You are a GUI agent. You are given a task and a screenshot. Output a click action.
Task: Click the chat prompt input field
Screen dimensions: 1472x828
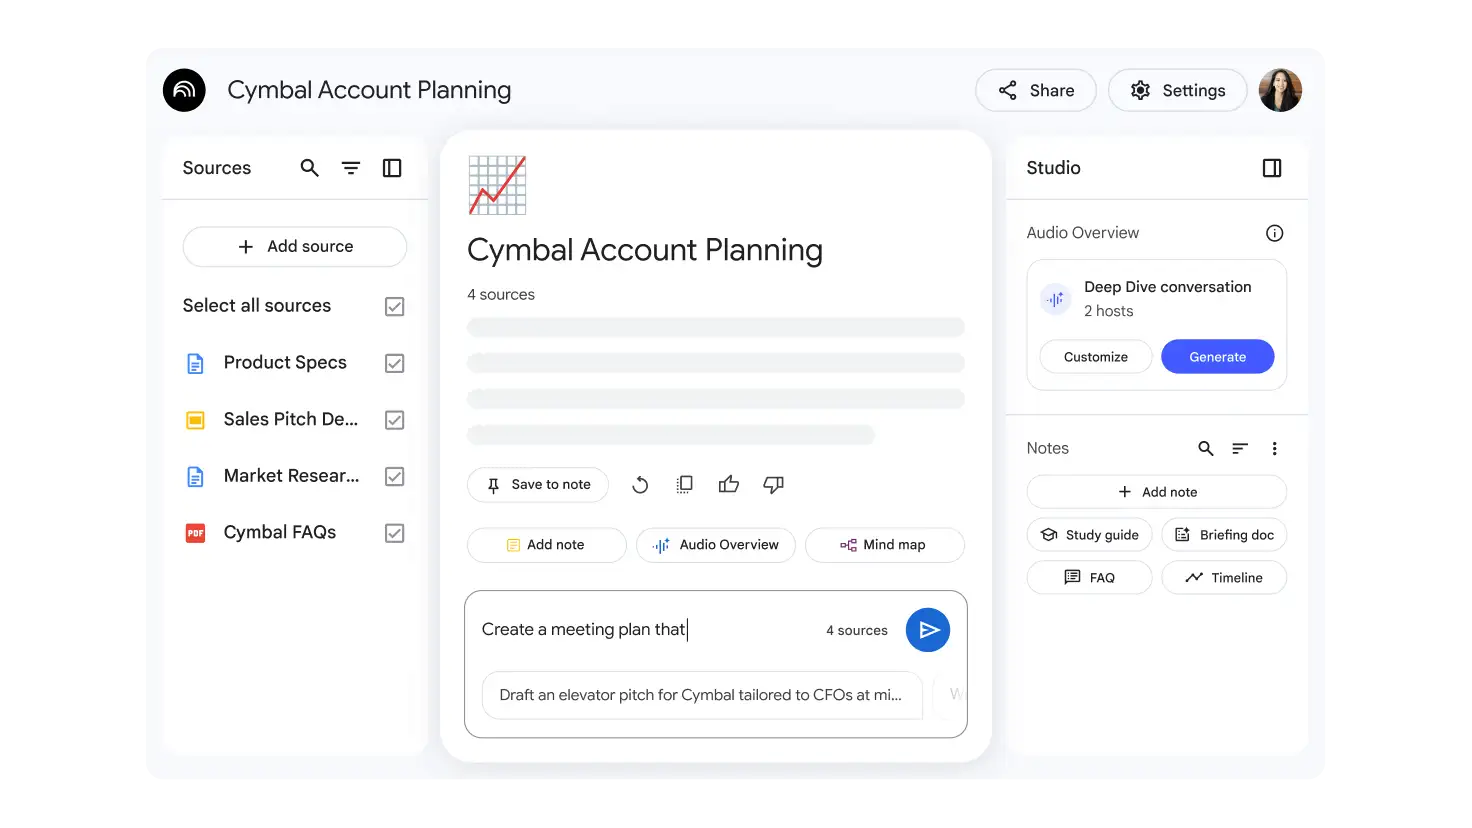[640, 630]
